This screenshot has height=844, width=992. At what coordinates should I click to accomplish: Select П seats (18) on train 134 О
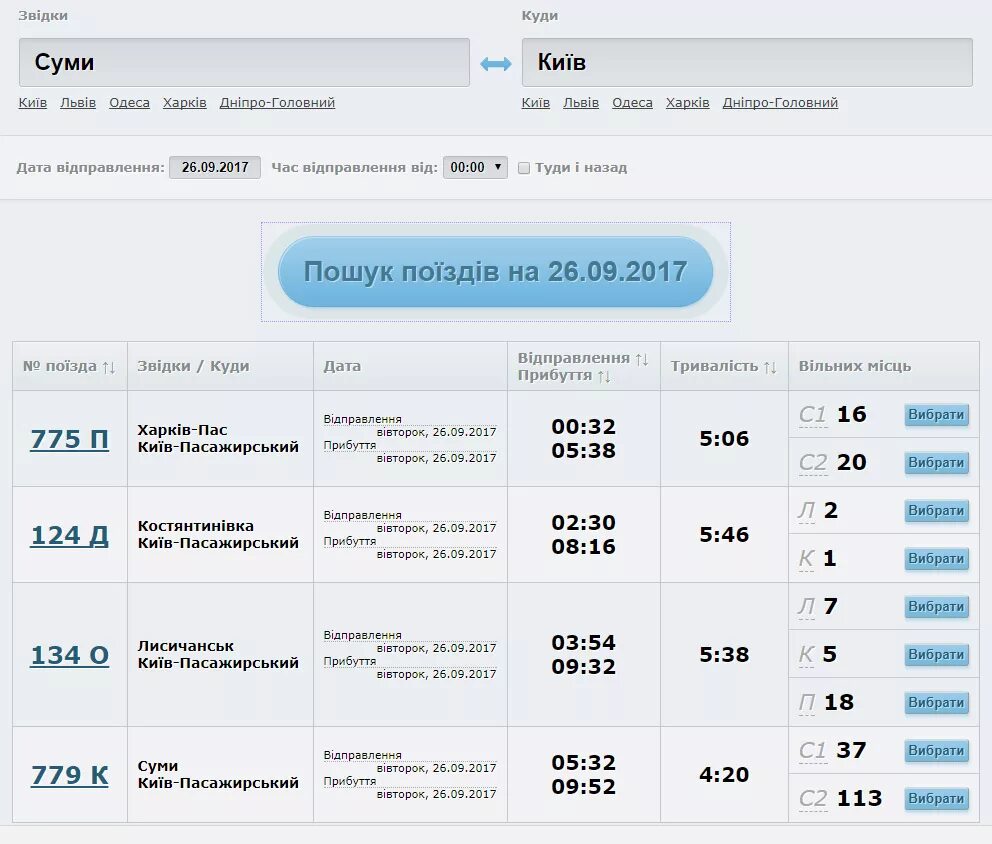coord(936,703)
